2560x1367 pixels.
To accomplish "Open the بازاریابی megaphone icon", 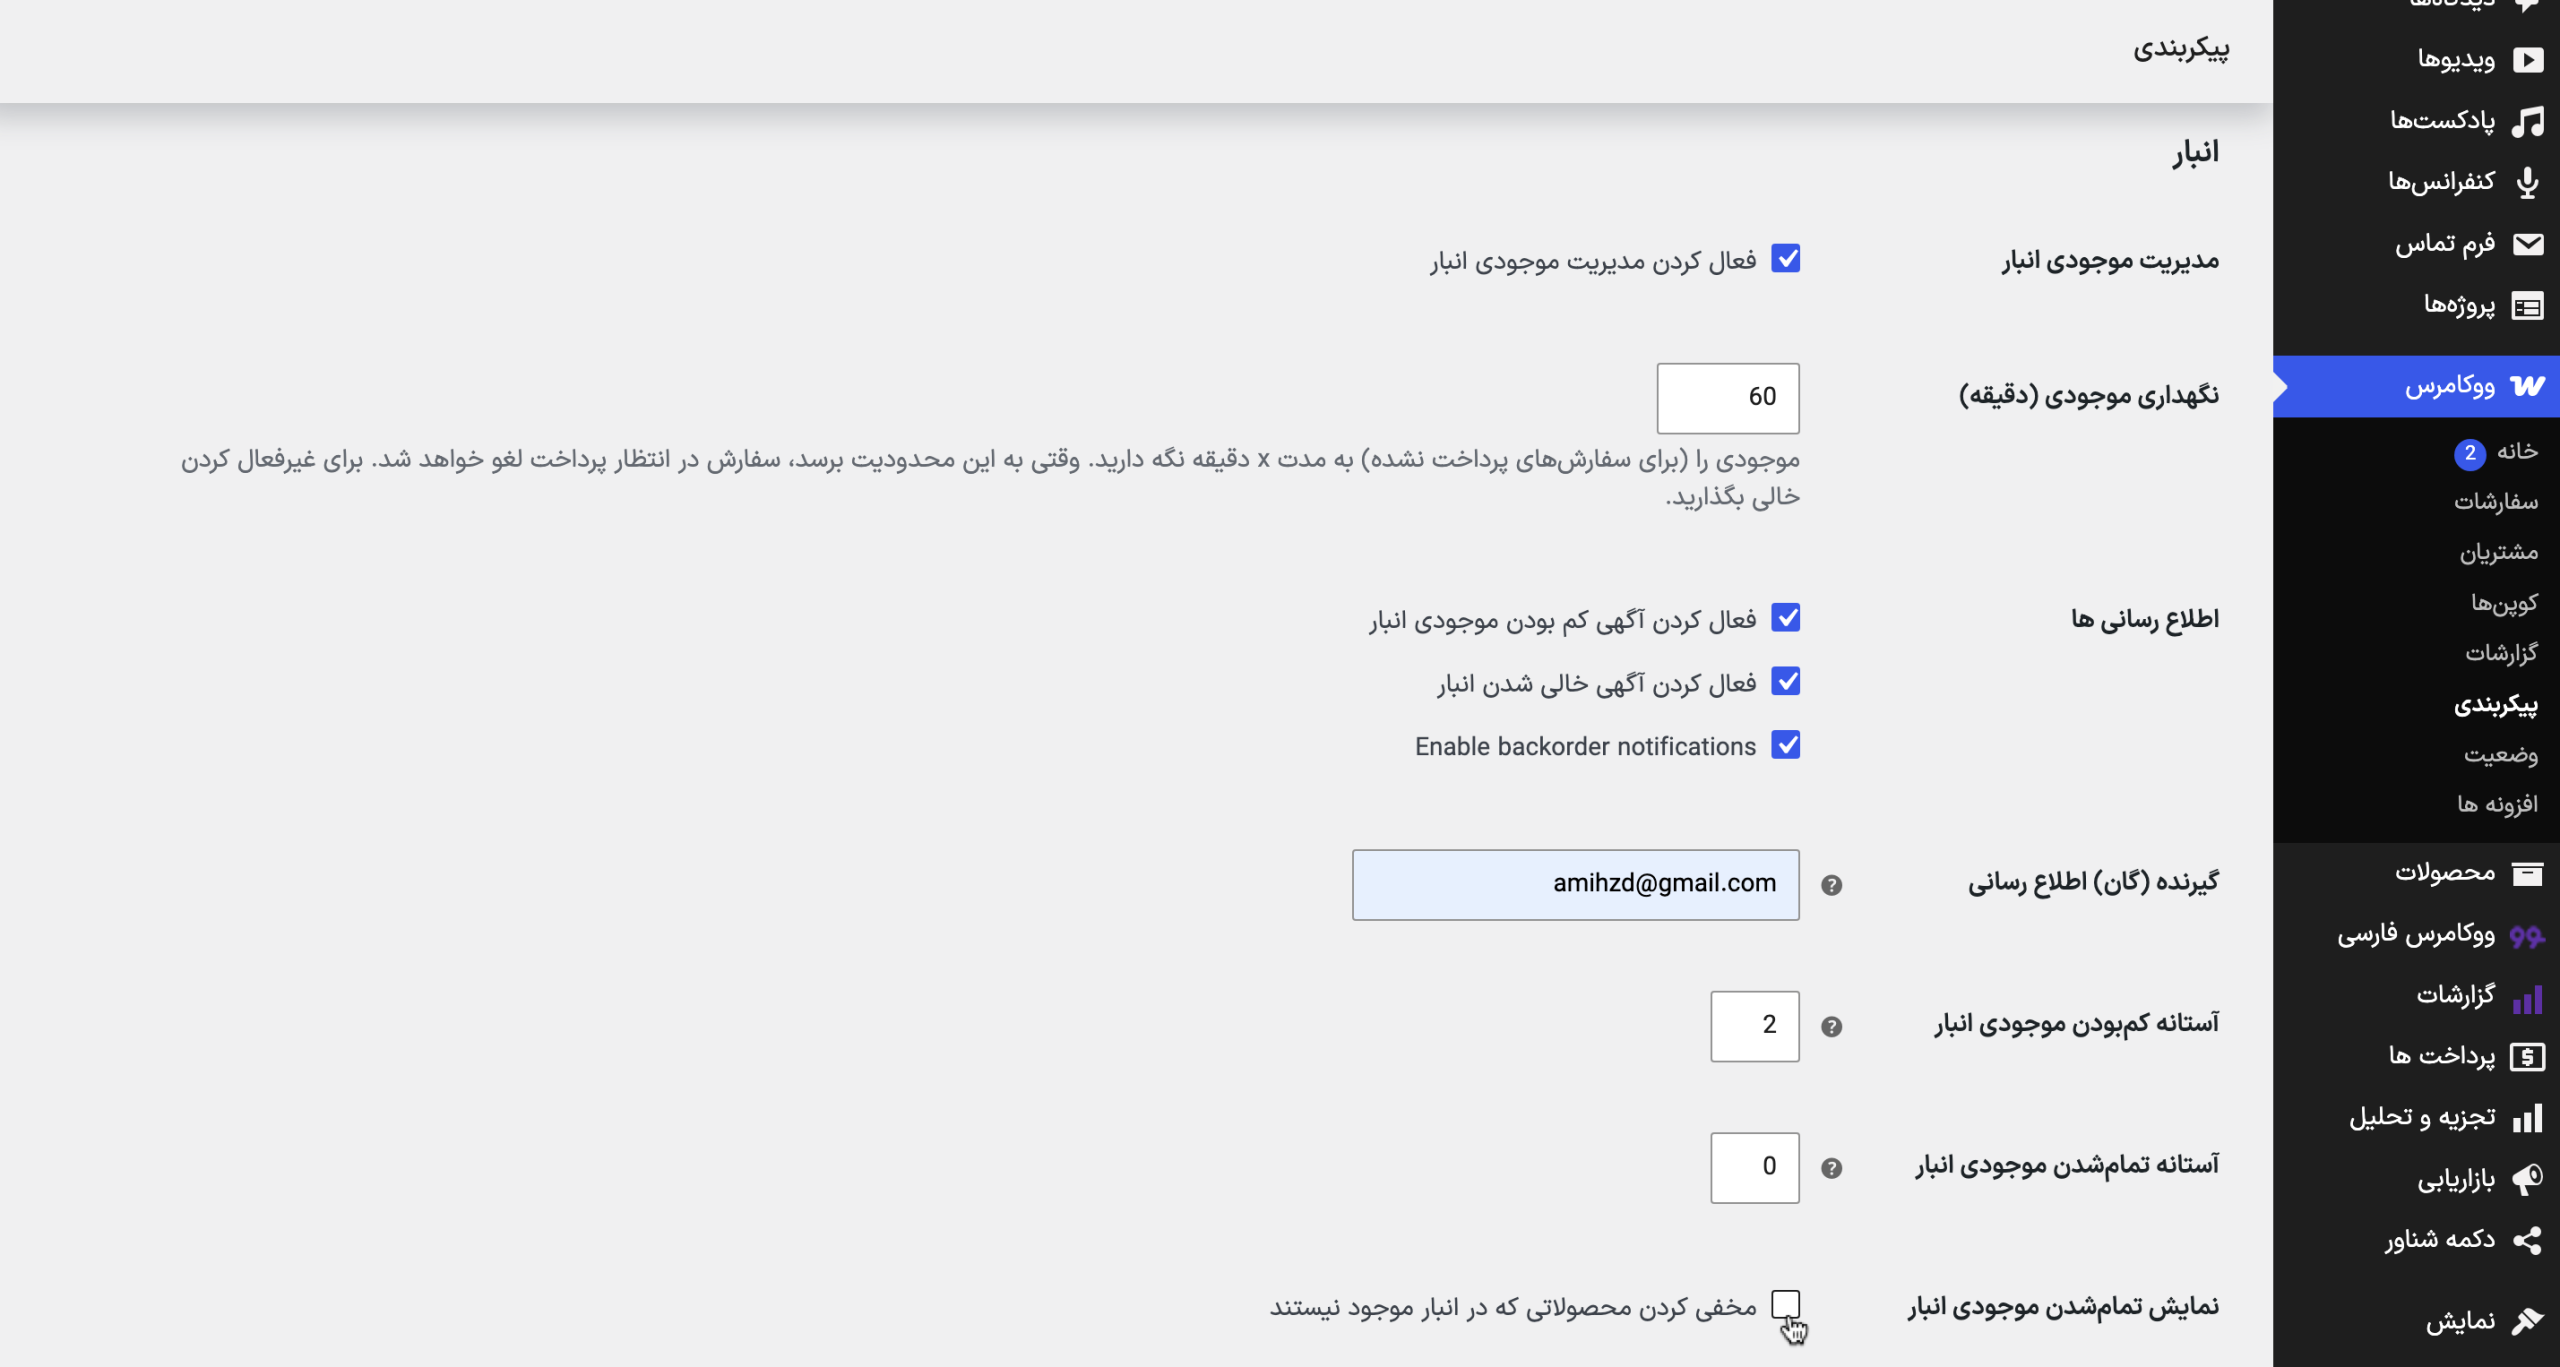I will coord(2527,1179).
